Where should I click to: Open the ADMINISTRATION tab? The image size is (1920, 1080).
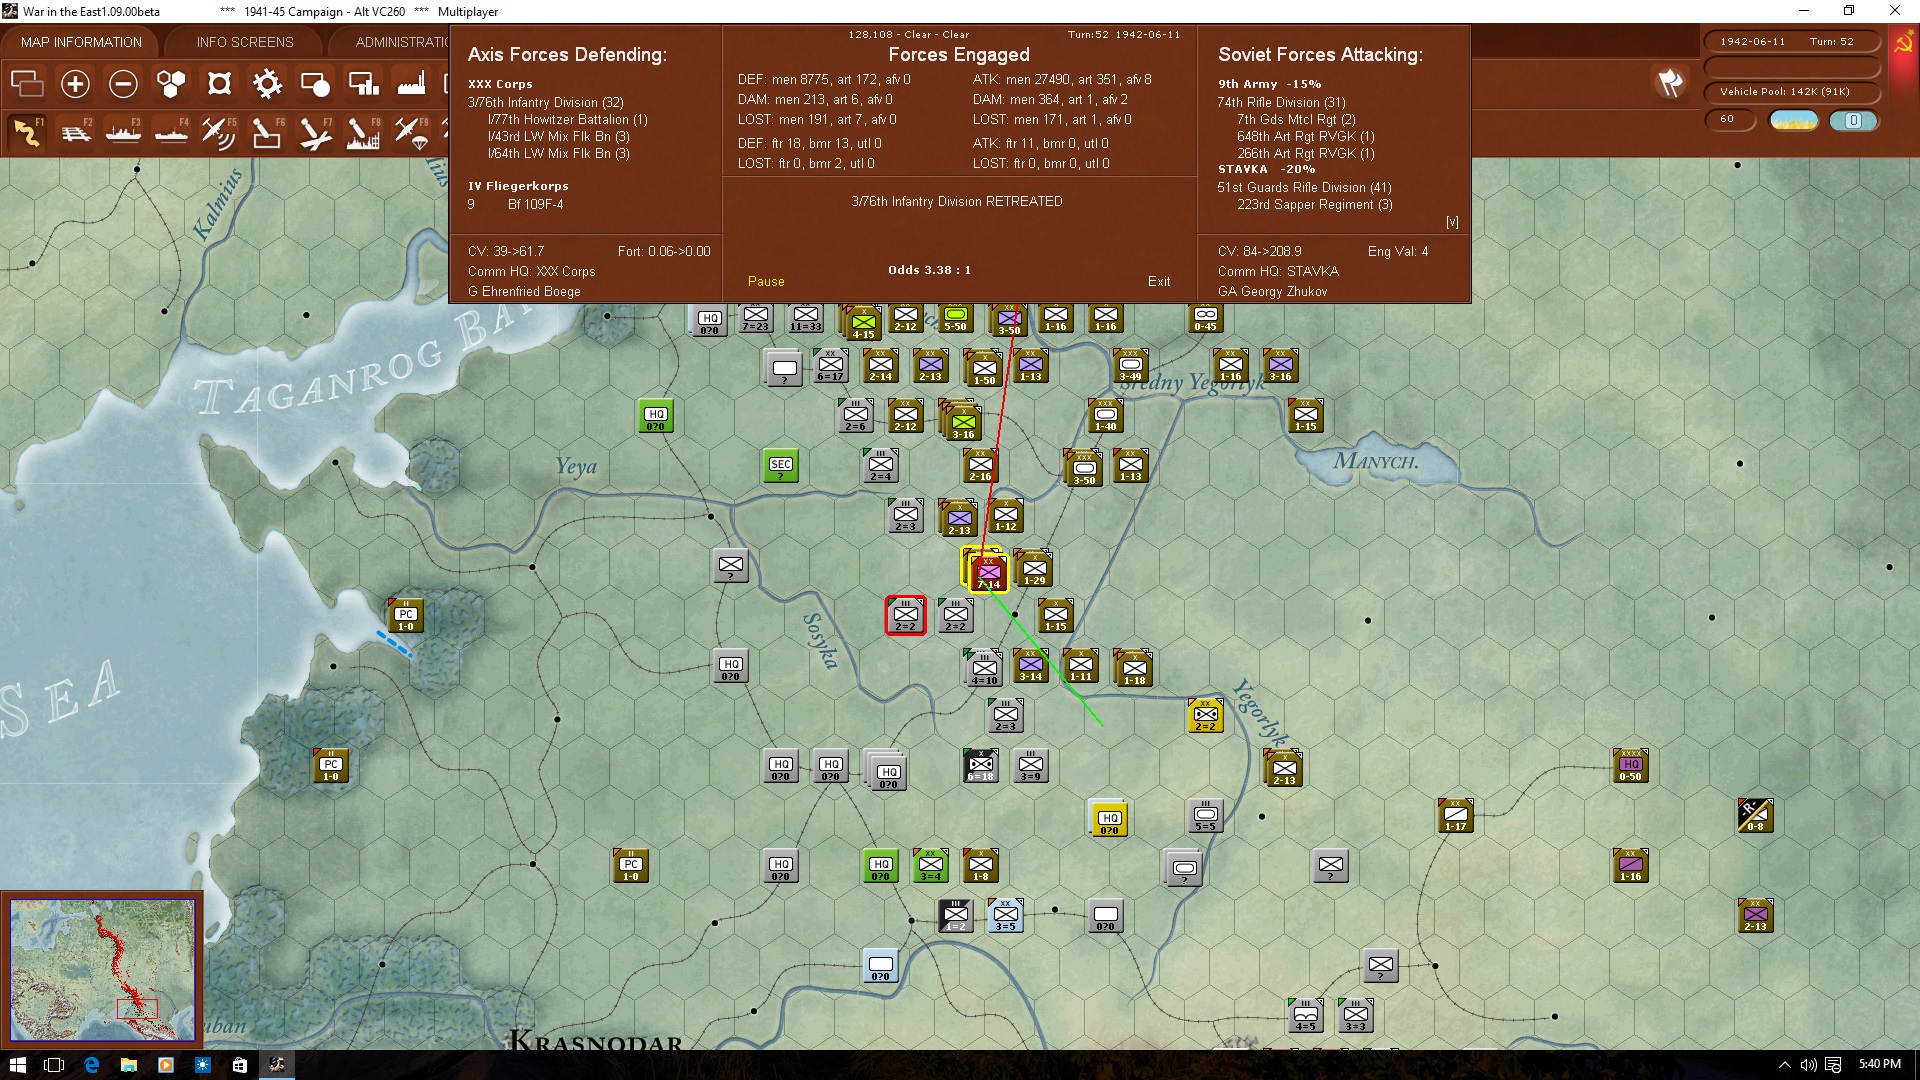click(402, 42)
